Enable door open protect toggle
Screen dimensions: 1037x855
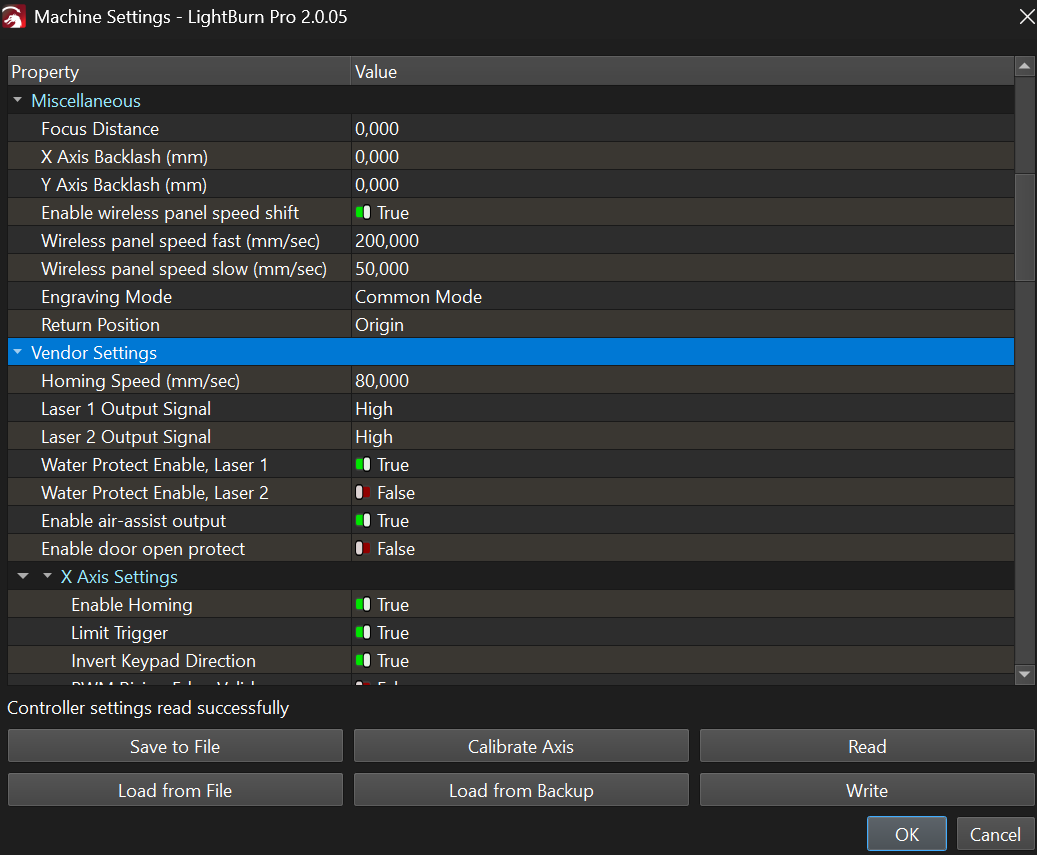coord(363,549)
